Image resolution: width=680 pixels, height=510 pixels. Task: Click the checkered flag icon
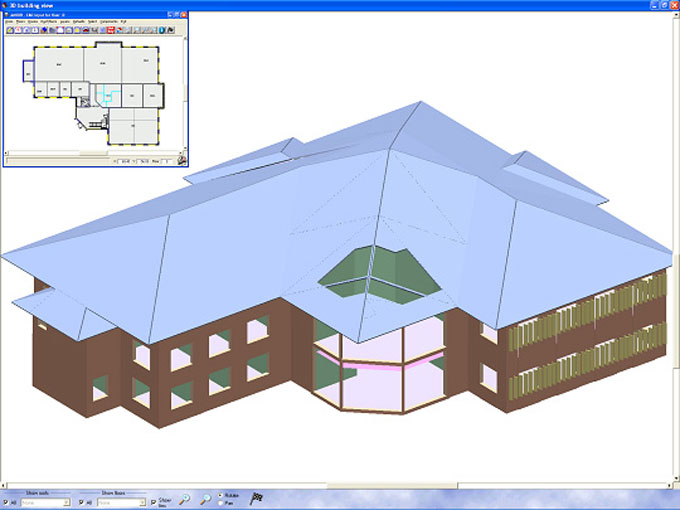[x=257, y=497]
